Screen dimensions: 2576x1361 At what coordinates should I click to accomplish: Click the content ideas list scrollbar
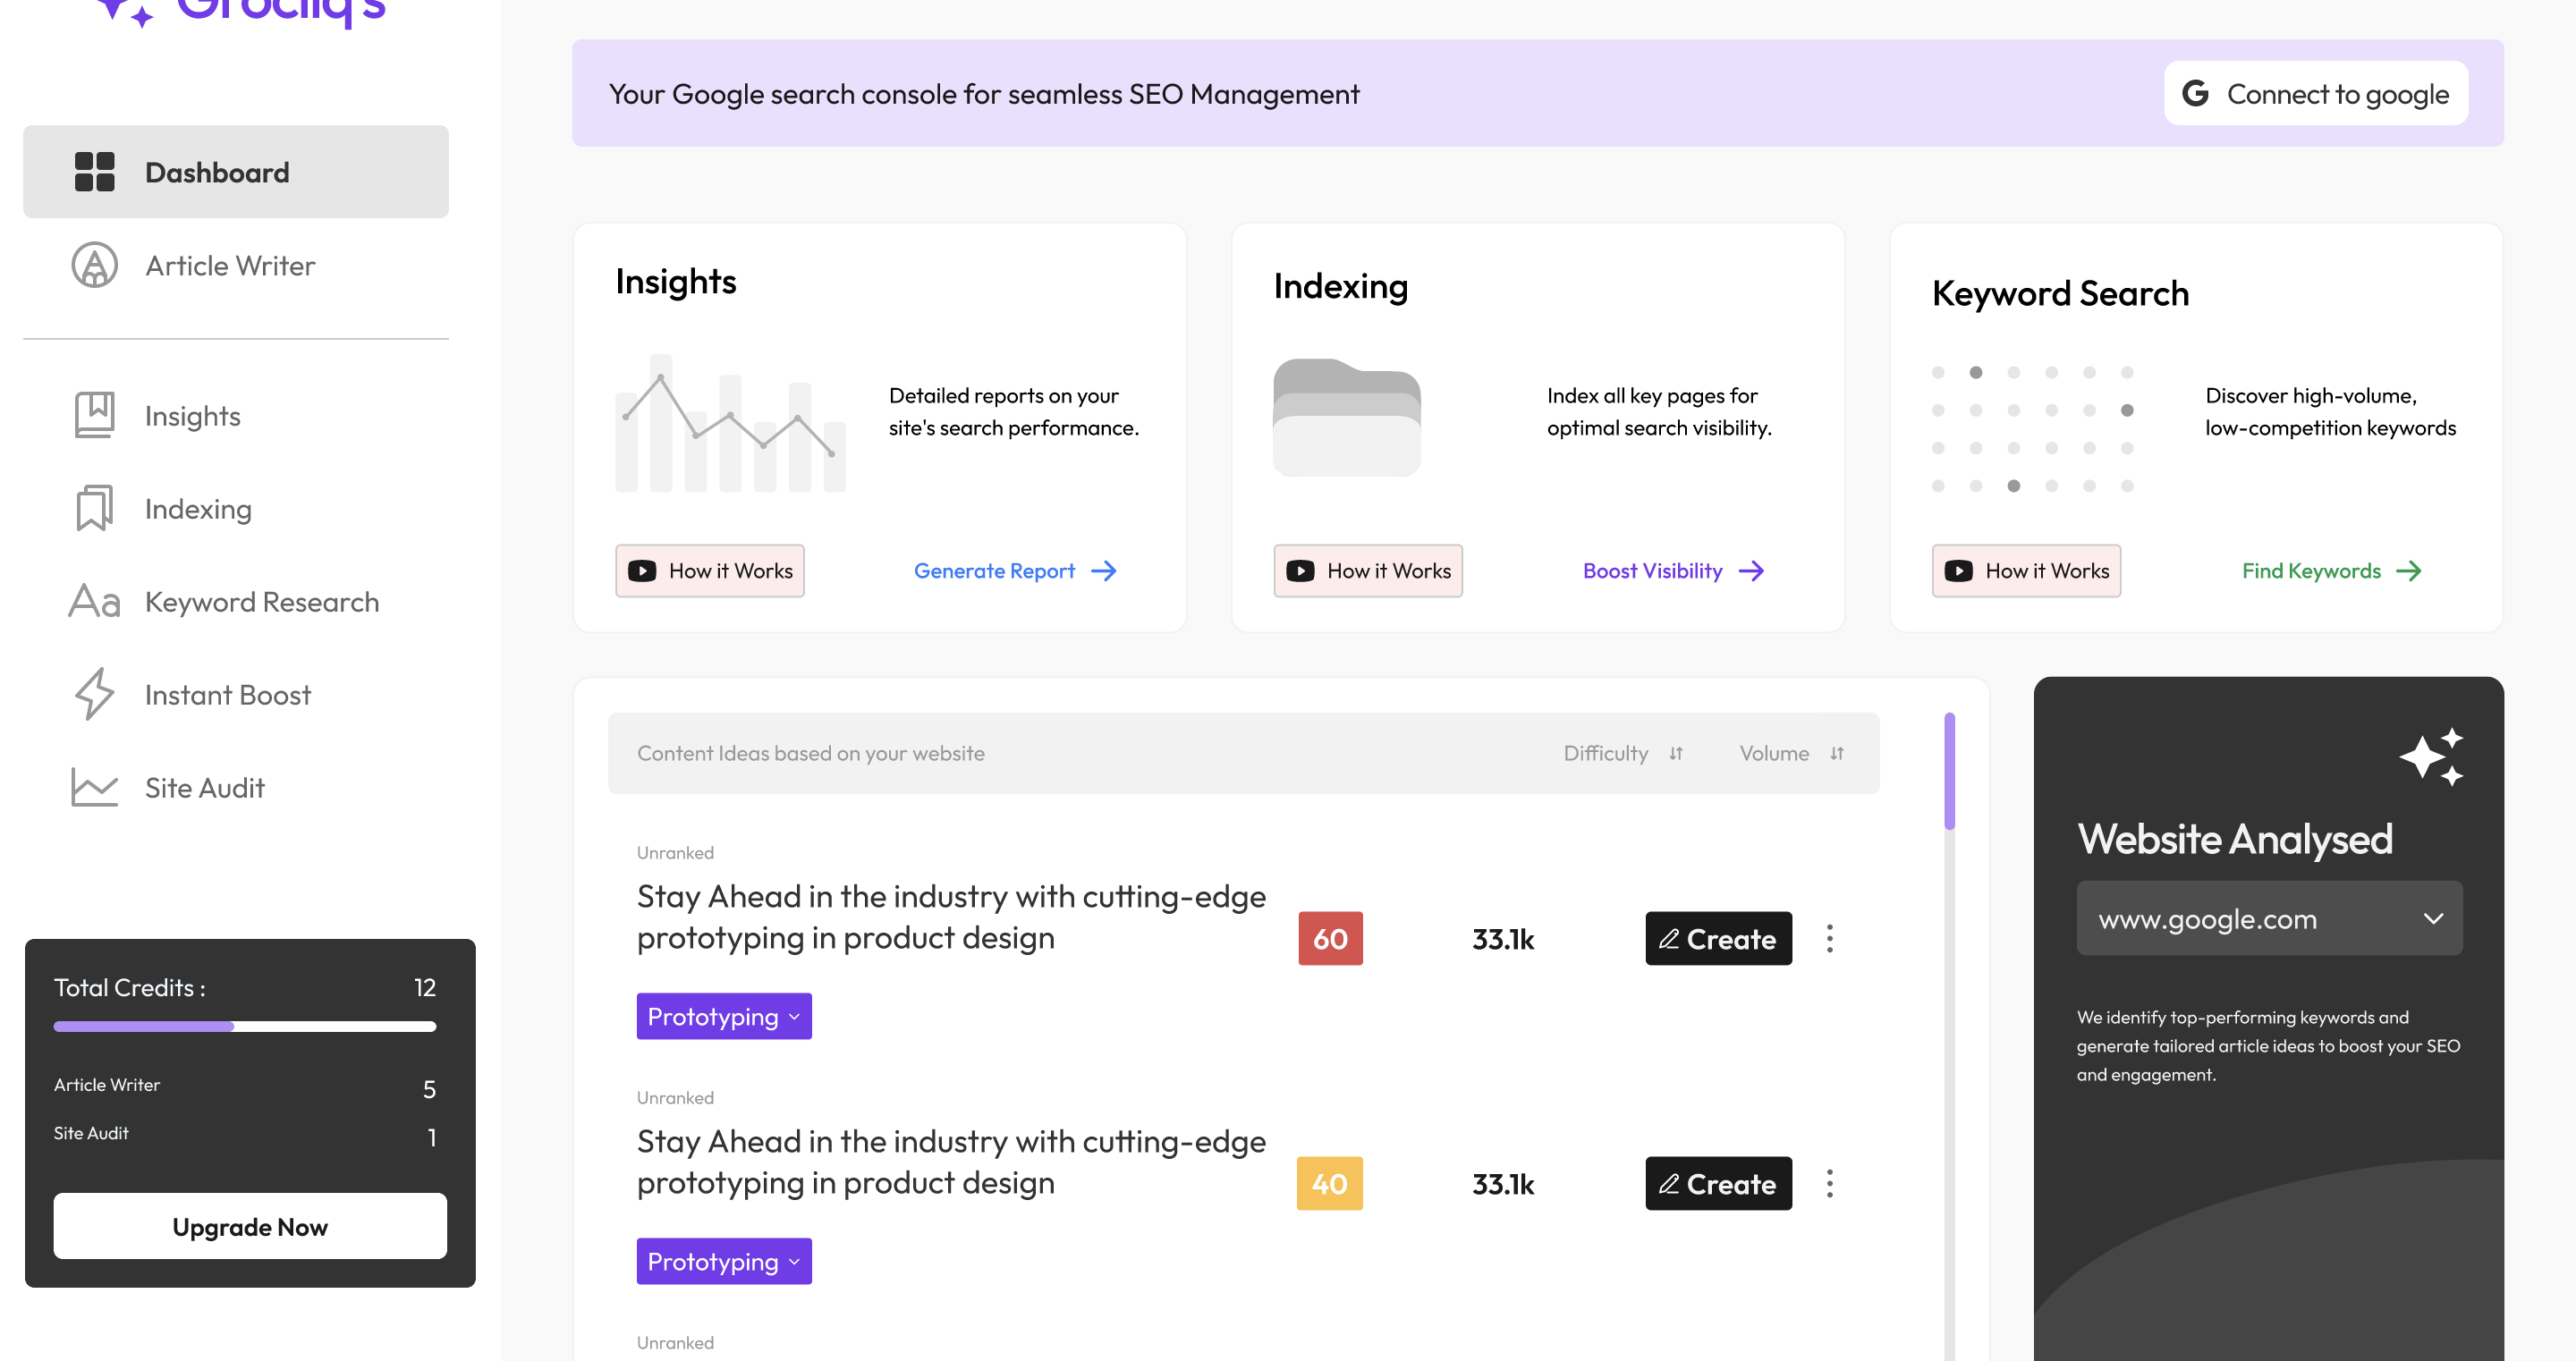pos(1949,771)
